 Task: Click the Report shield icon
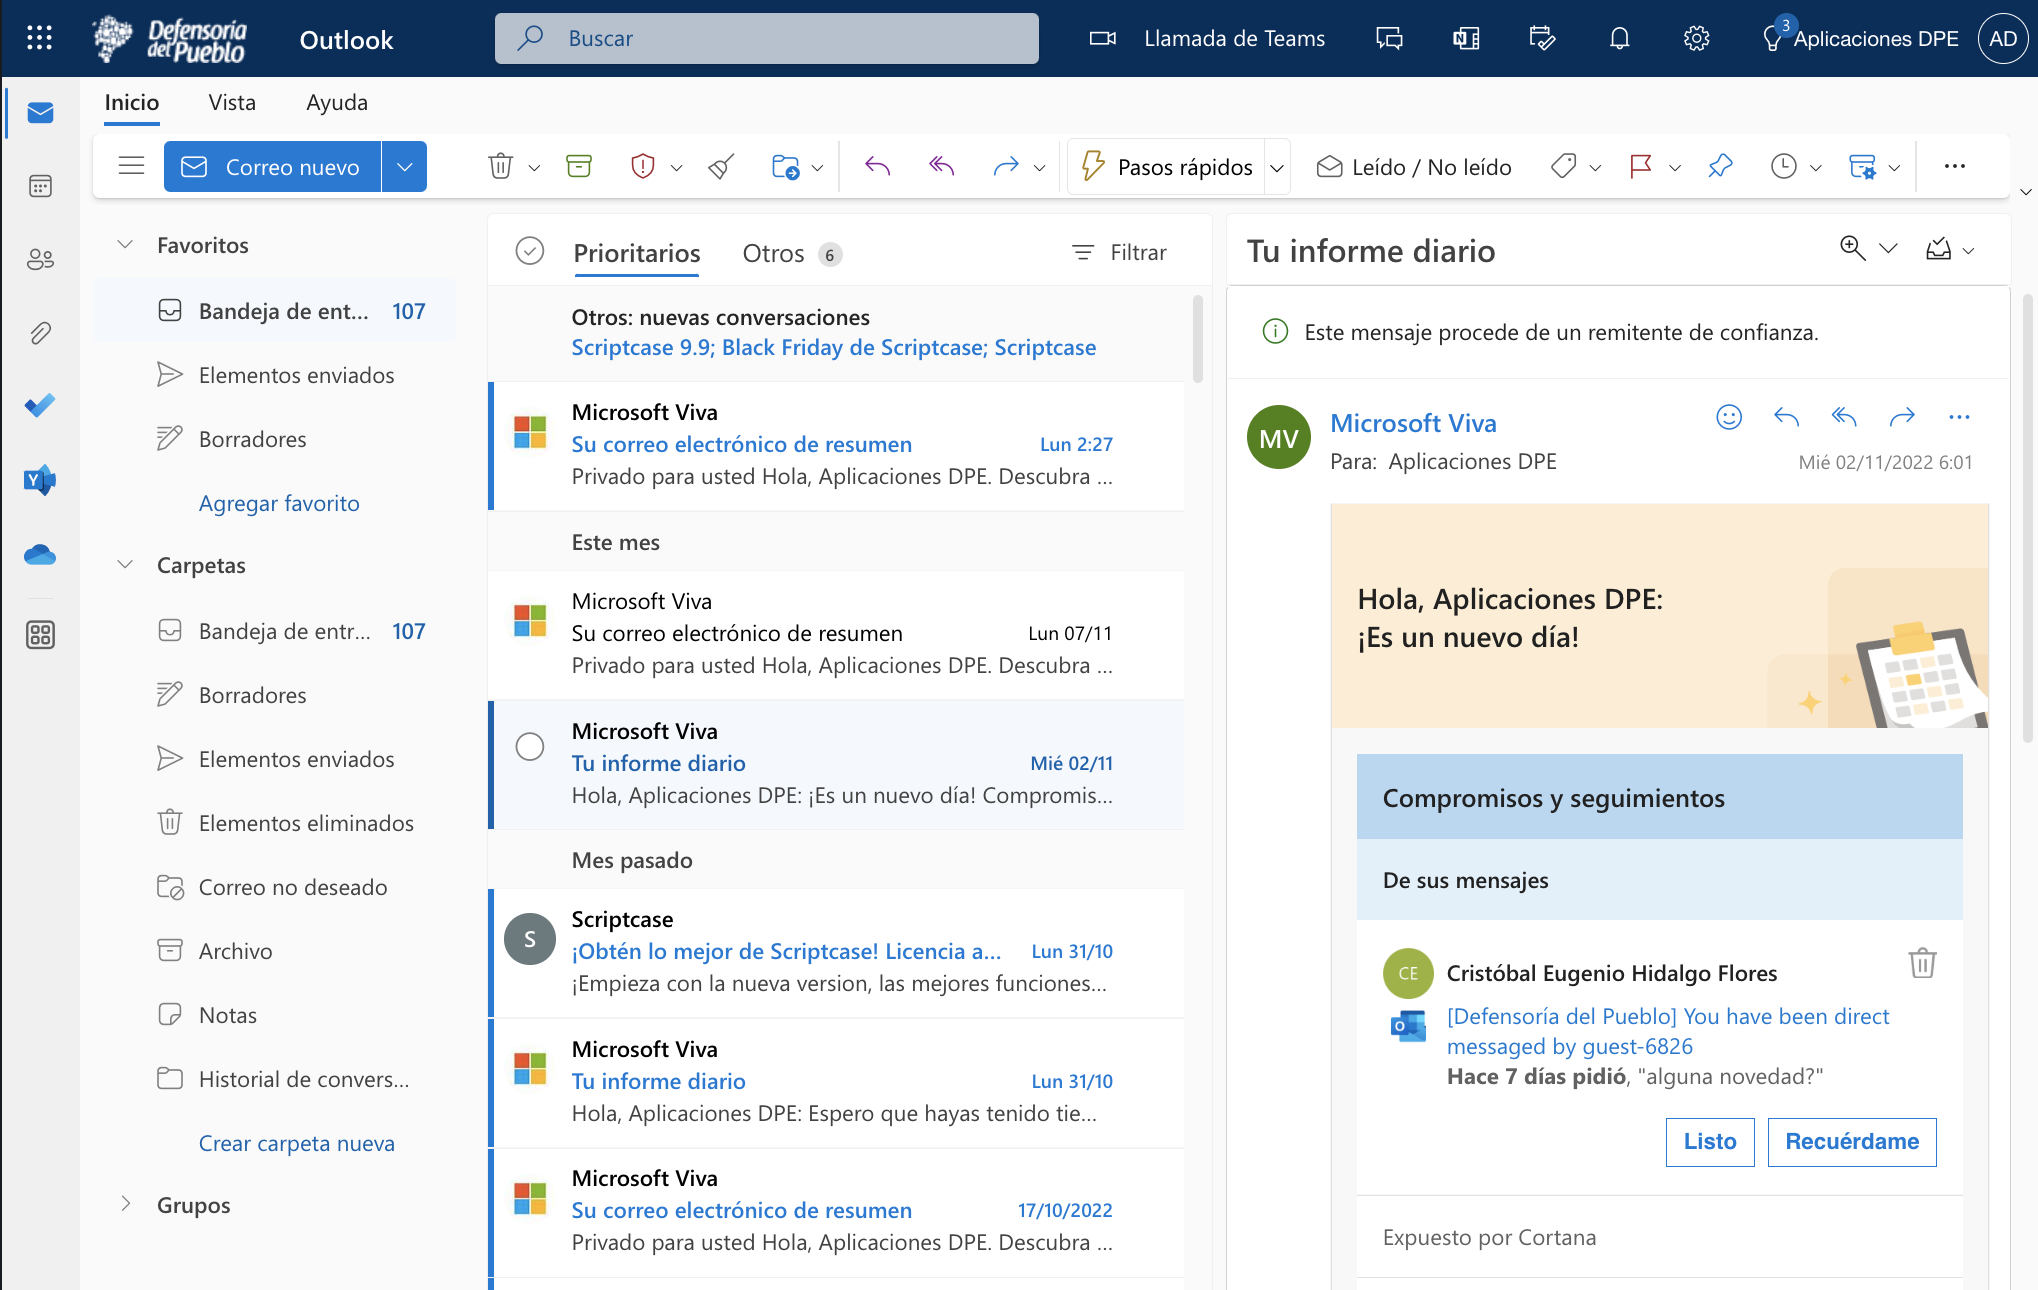[x=643, y=166]
